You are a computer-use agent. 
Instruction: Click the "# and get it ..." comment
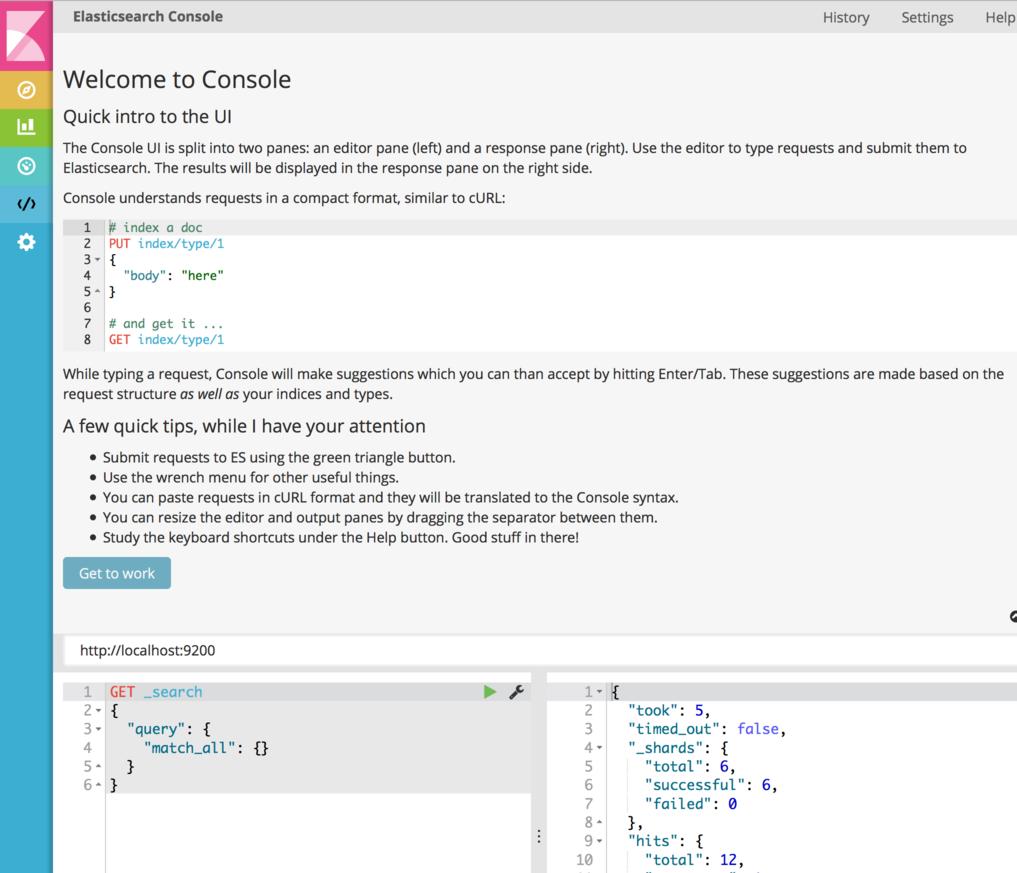tap(166, 324)
